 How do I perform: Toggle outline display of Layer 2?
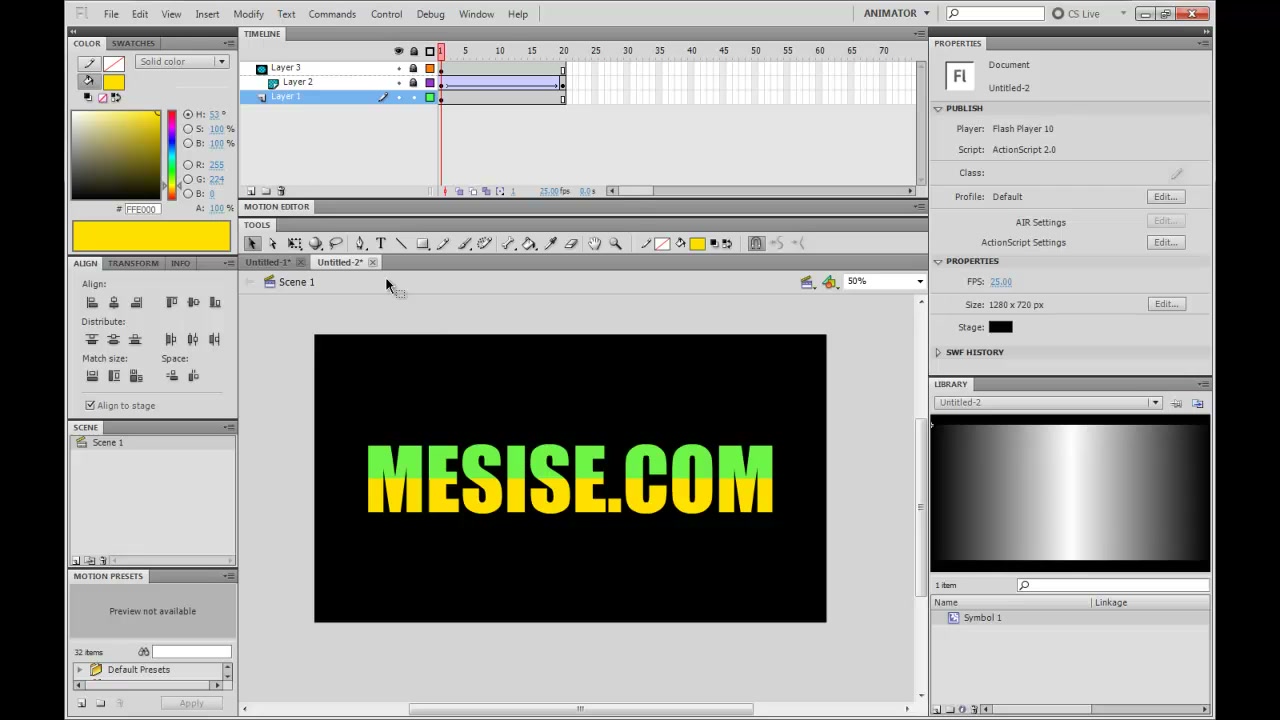pos(430,82)
